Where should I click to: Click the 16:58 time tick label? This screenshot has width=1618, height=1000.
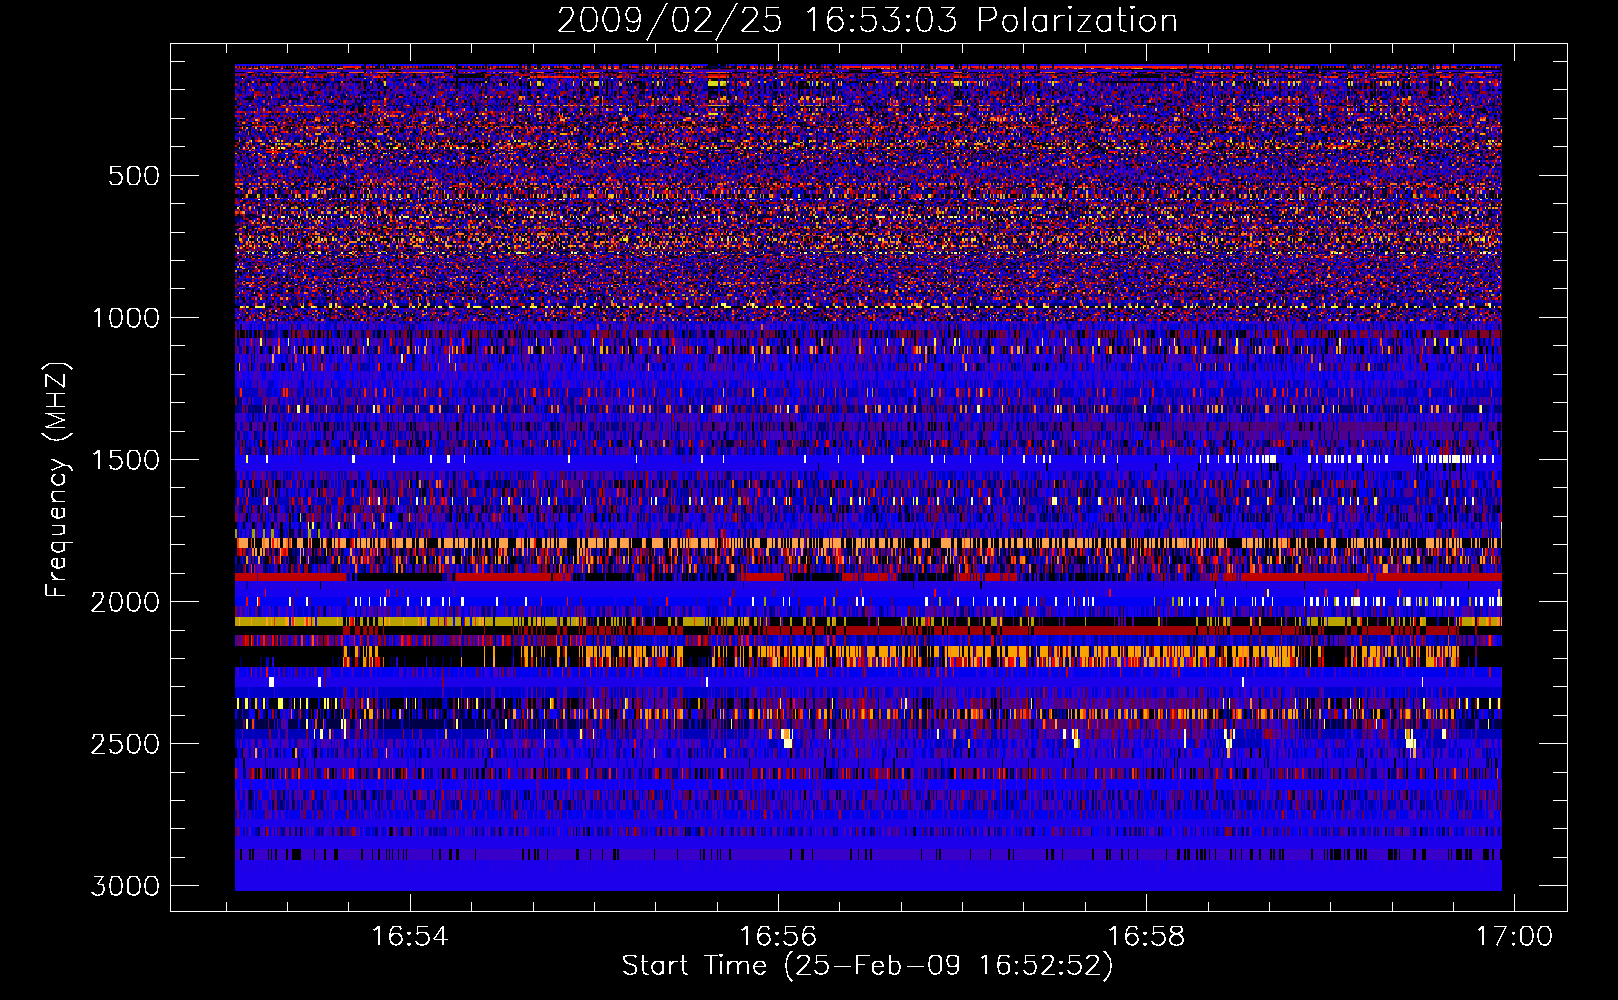(1146, 937)
